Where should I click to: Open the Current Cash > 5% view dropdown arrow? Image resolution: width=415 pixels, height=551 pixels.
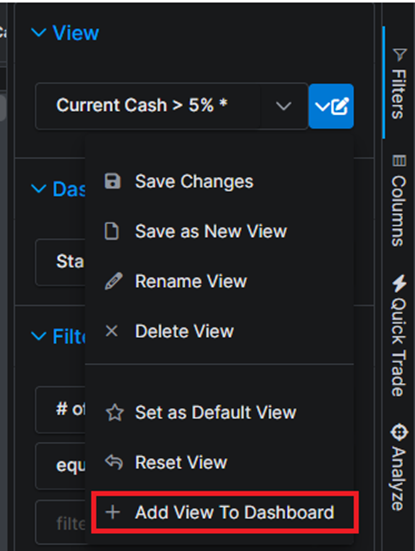(x=283, y=106)
